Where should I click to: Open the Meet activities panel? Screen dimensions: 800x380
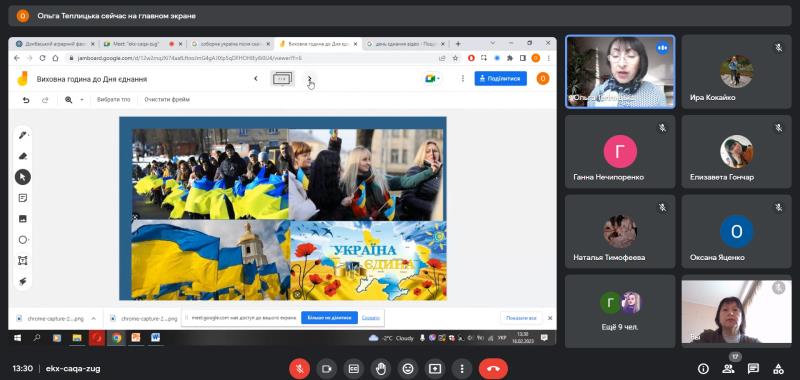point(778,368)
